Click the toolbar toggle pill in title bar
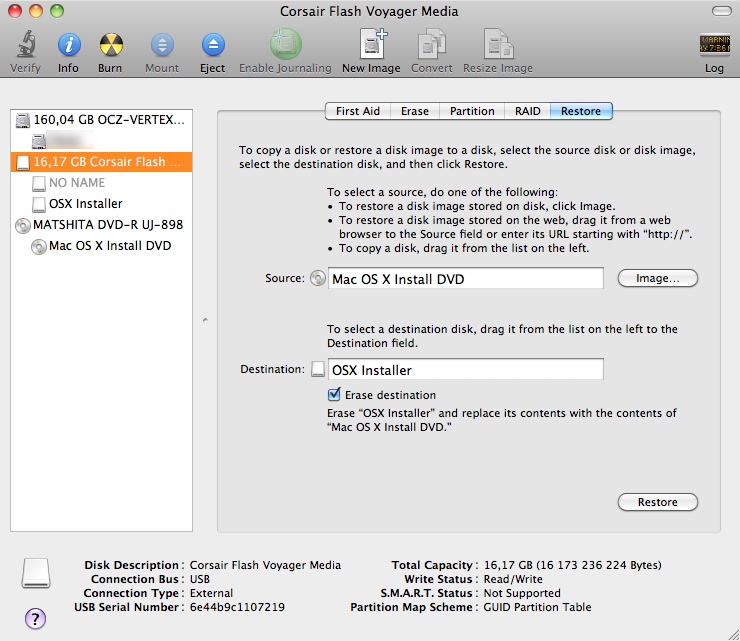The height and width of the screenshot is (641, 740). pyautogui.click(x=722, y=11)
